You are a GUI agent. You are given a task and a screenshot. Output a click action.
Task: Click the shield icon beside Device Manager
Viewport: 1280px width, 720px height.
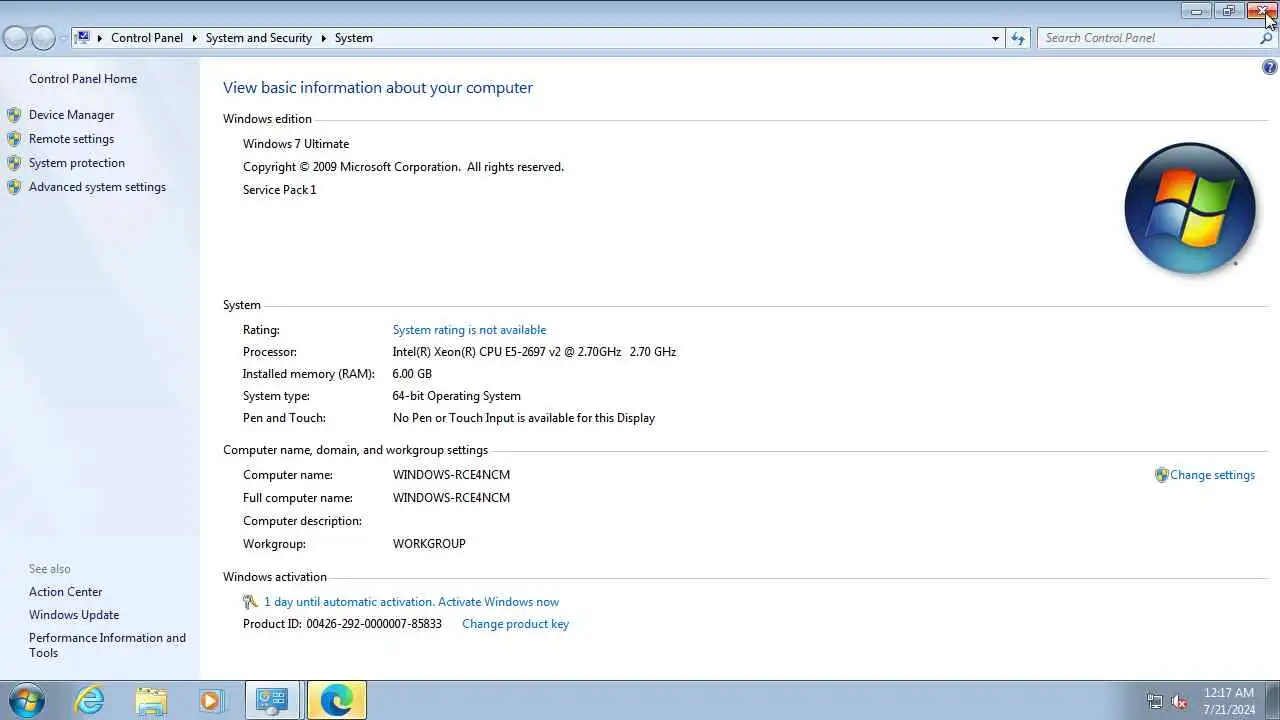pyautogui.click(x=14, y=115)
